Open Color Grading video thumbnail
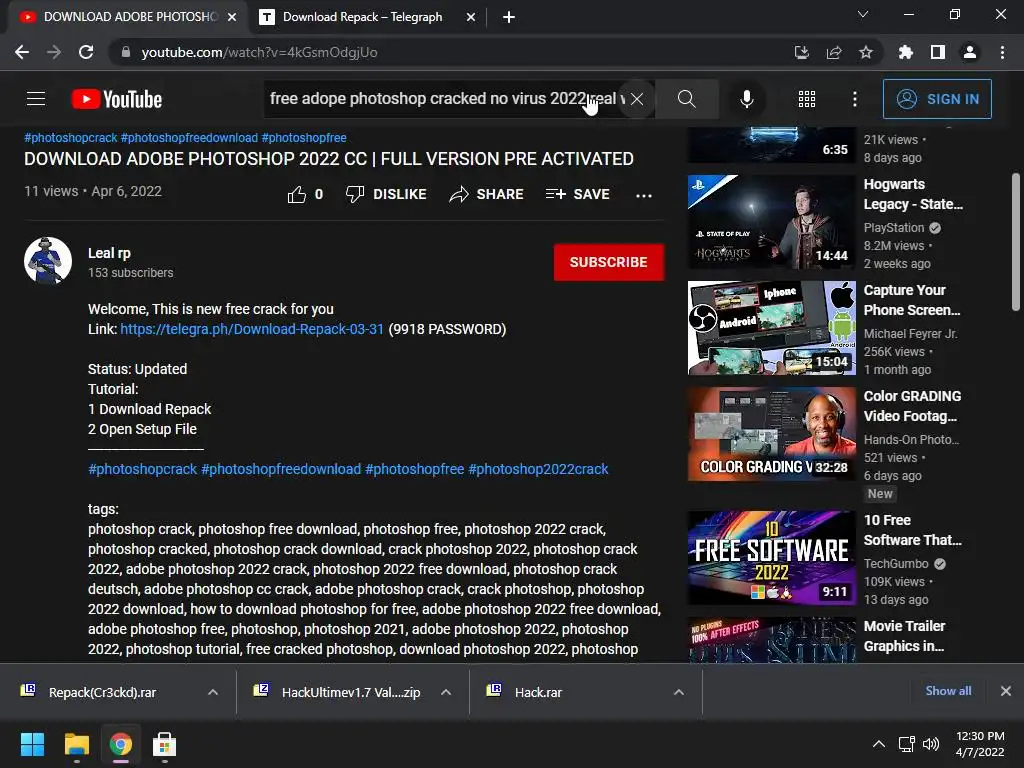 tap(772, 434)
